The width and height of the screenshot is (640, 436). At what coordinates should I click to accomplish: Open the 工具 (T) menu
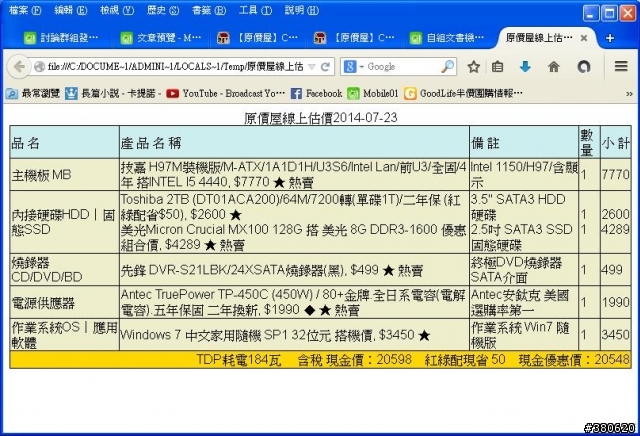255,10
